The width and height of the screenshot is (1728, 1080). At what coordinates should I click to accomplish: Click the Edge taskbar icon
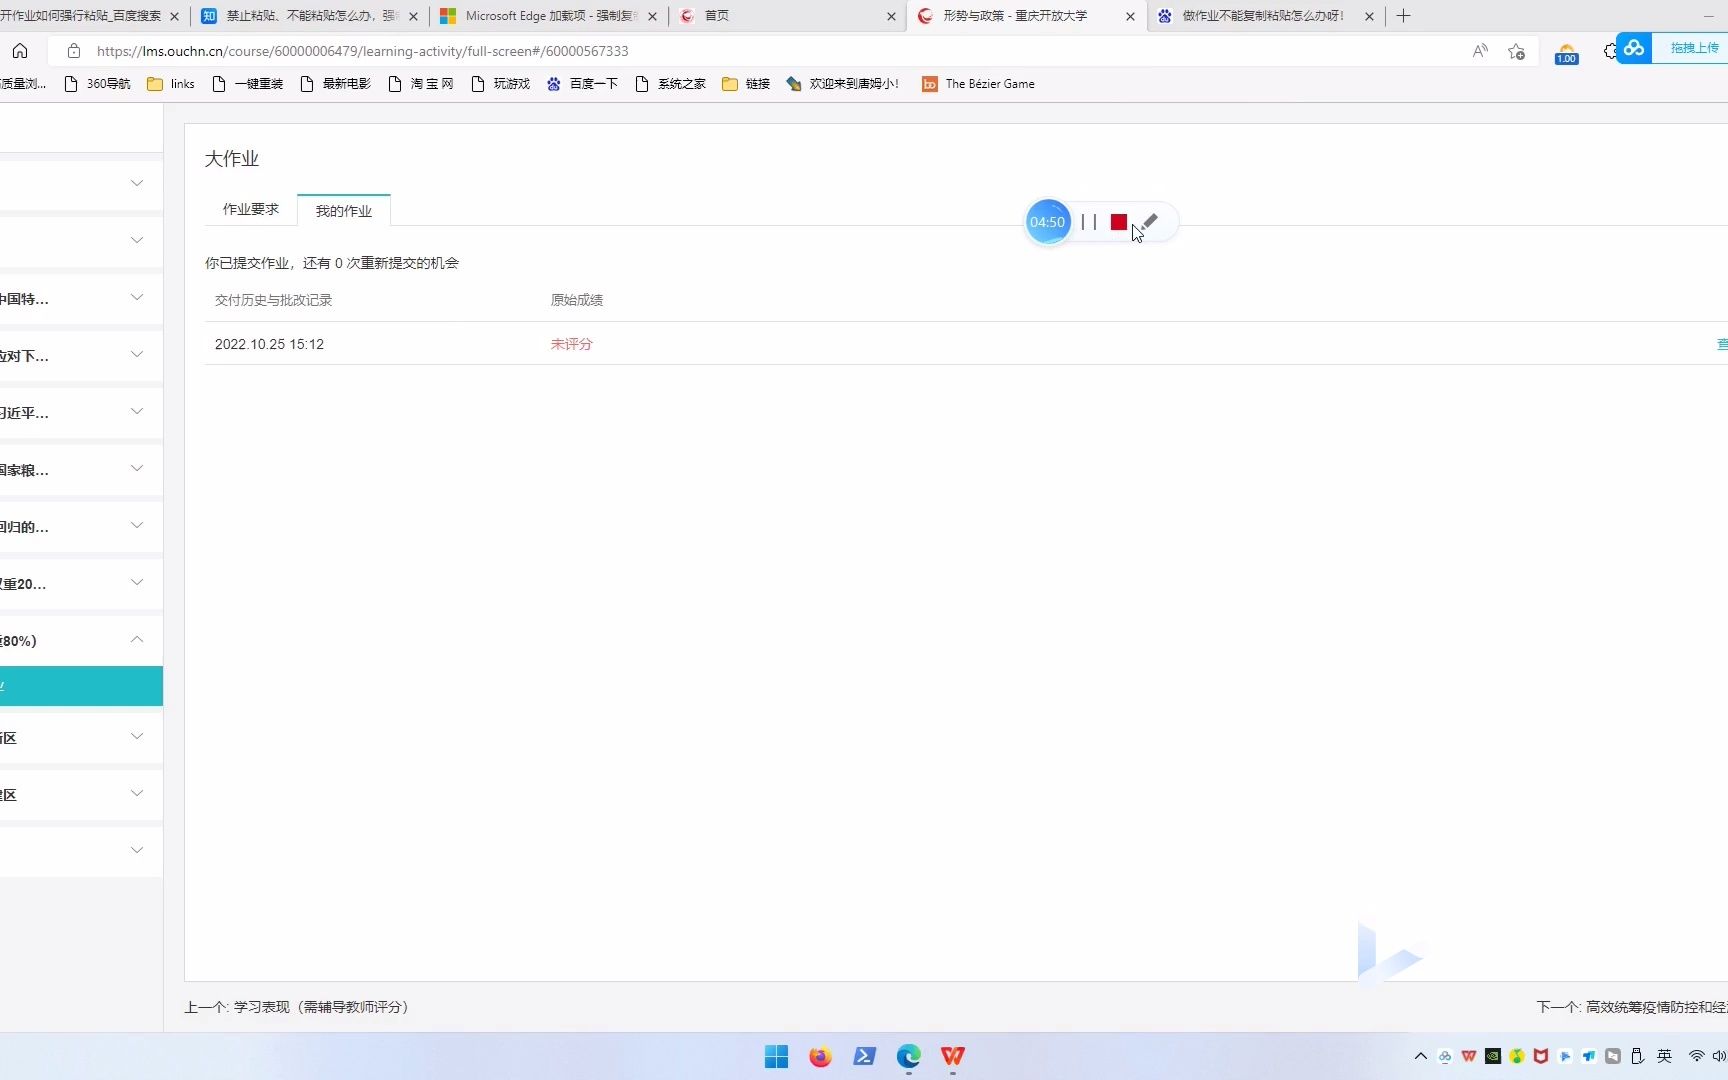click(x=908, y=1056)
